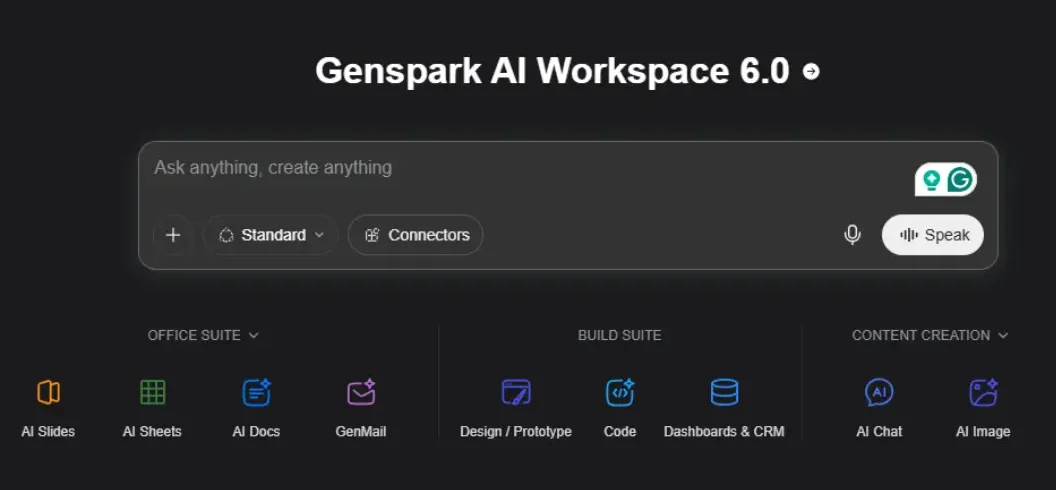Click the AI Slides label text
The image size is (1056, 490).
[48, 431]
